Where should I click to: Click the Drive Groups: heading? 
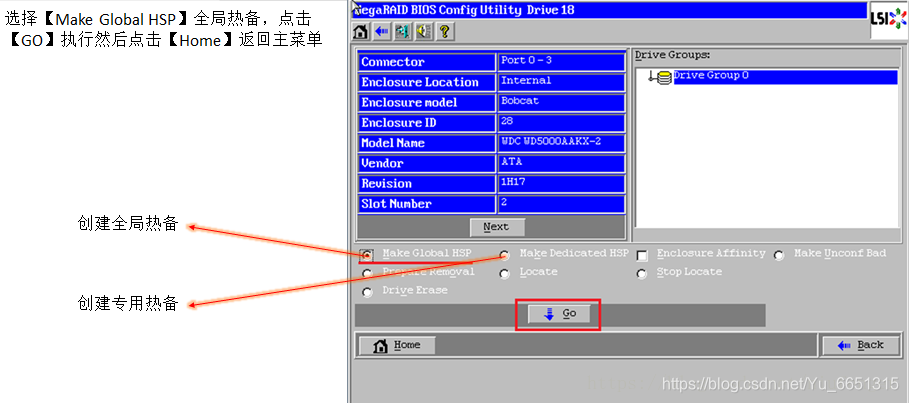click(x=672, y=55)
